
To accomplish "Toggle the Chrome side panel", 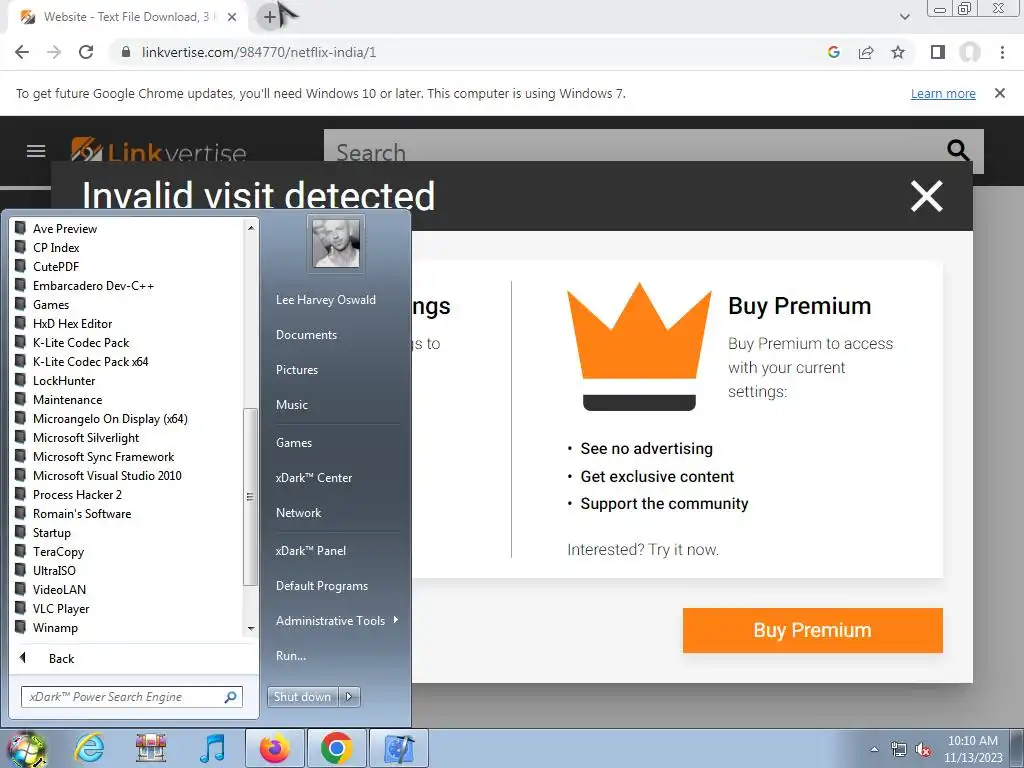I will click(x=938, y=52).
